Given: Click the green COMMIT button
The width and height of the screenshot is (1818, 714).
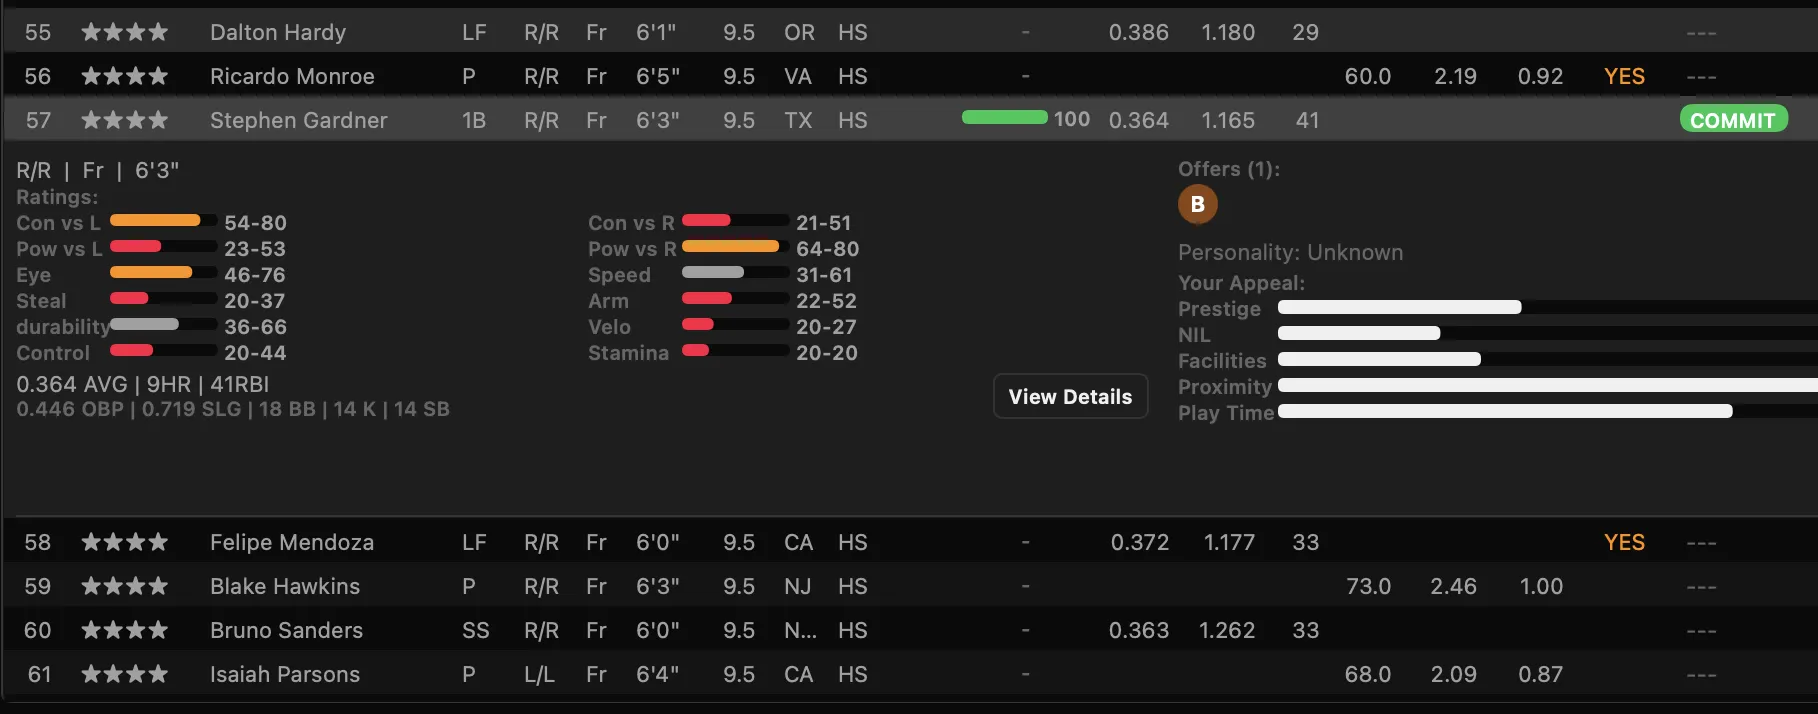Looking at the screenshot, I should tap(1733, 120).
